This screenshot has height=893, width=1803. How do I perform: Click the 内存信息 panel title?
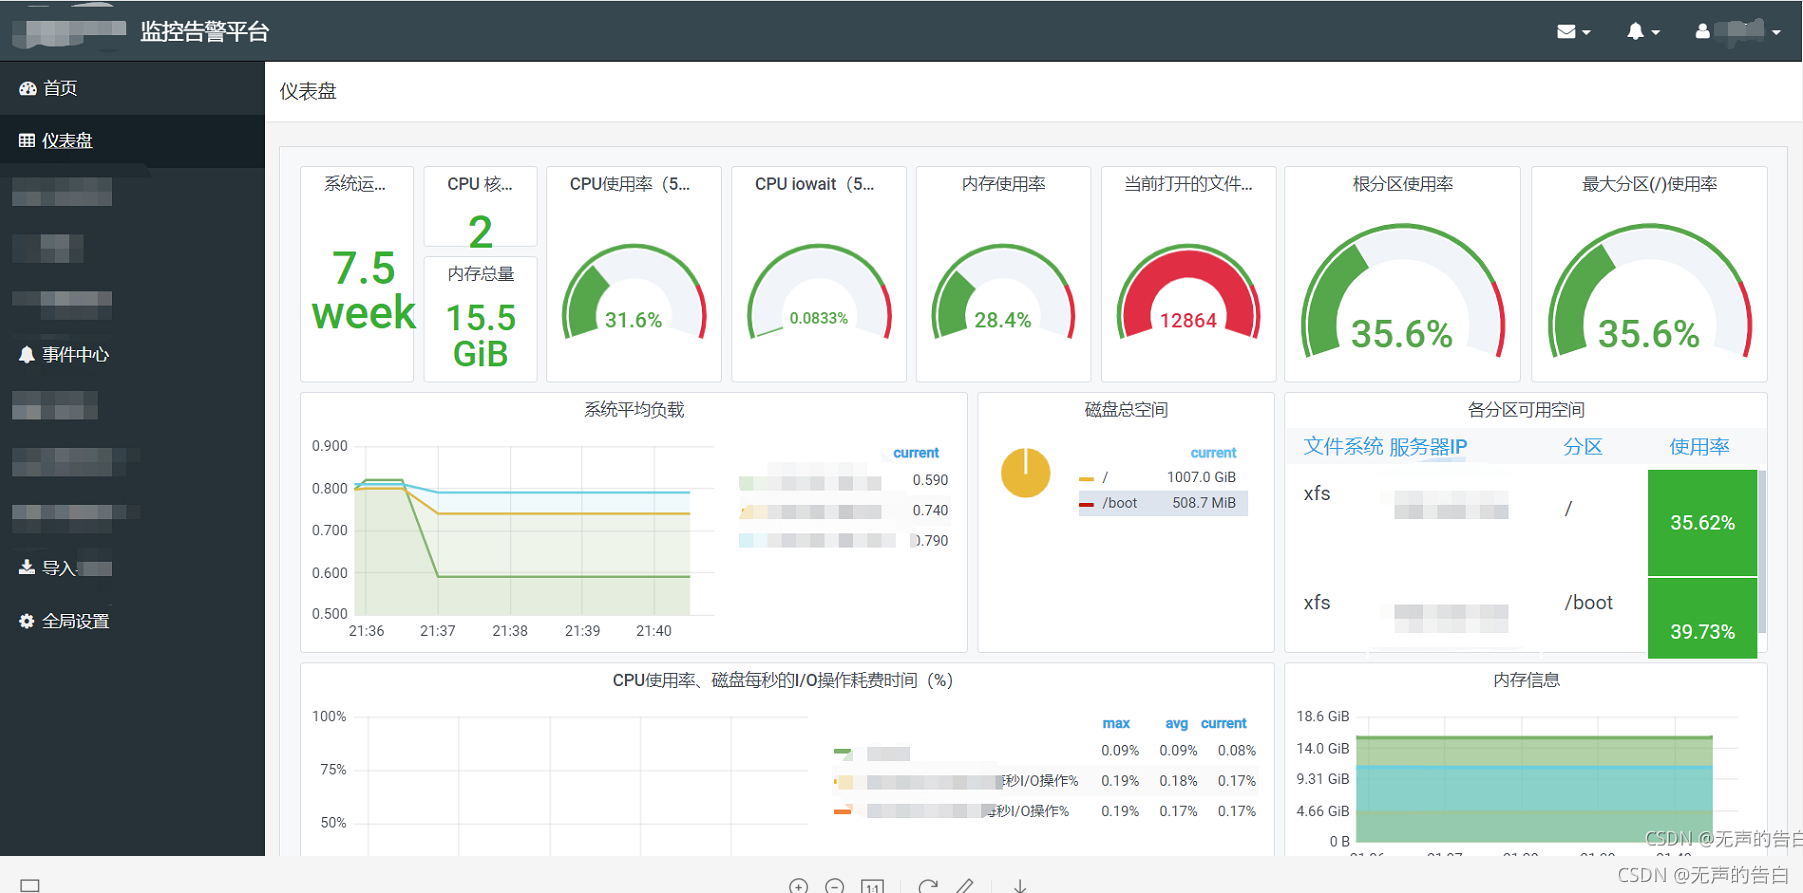(x=1526, y=680)
